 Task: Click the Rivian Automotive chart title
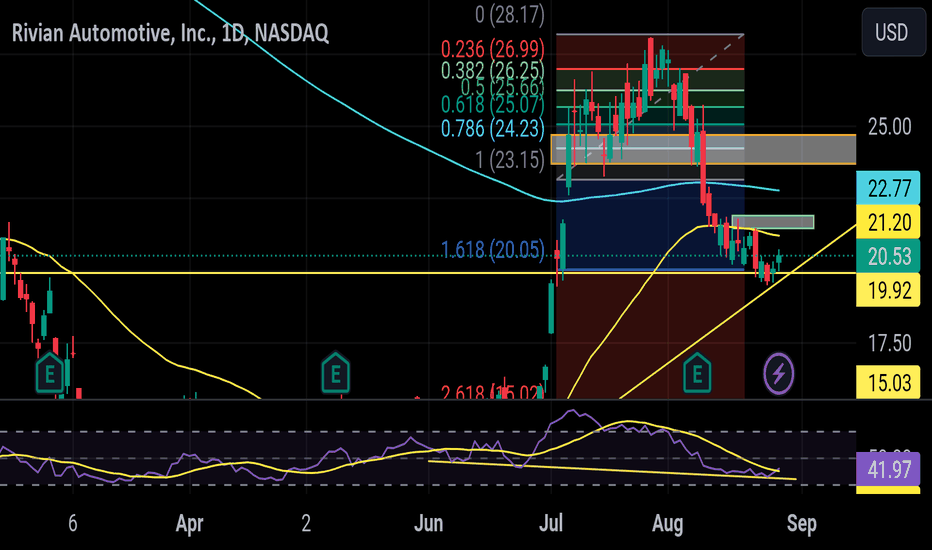click(170, 33)
